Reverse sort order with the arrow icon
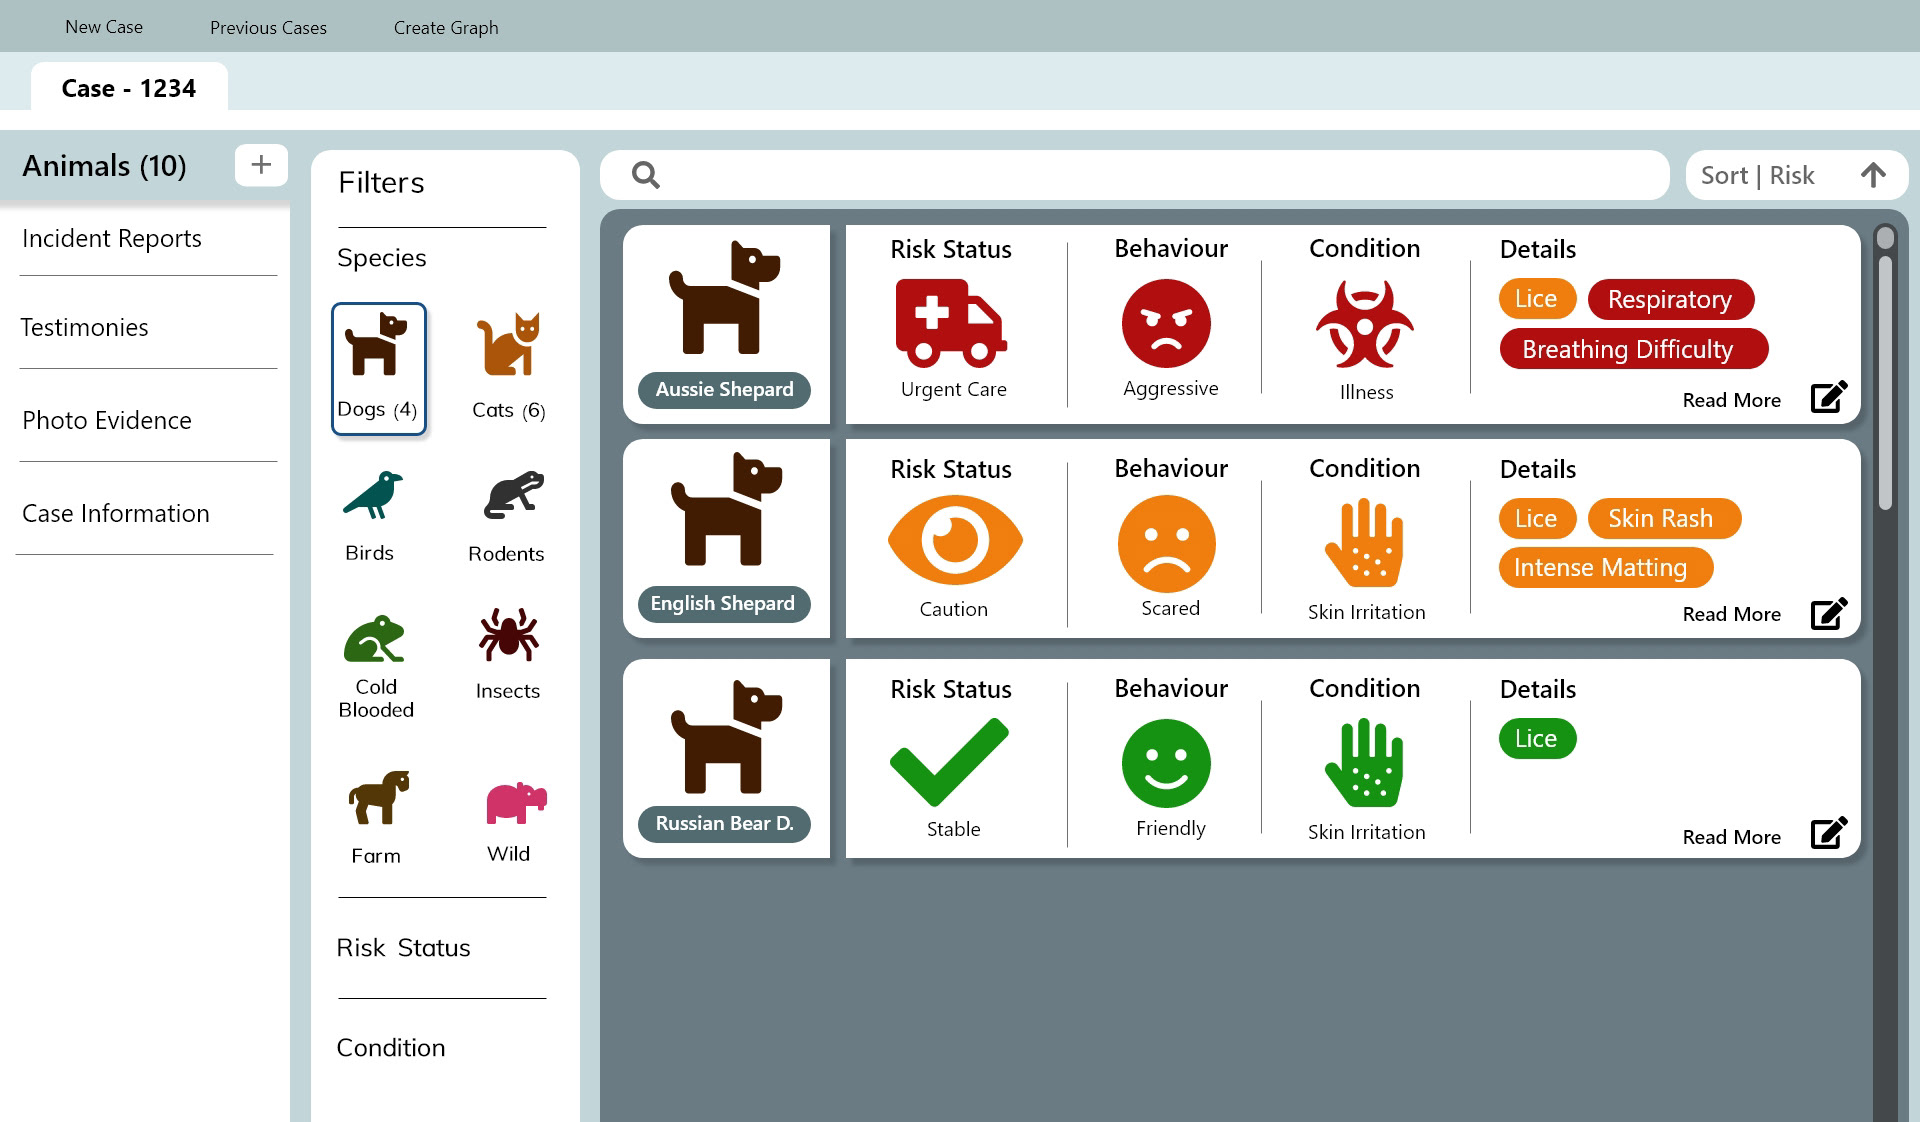Viewport: 1920px width, 1122px height. tap(1873, 175)
